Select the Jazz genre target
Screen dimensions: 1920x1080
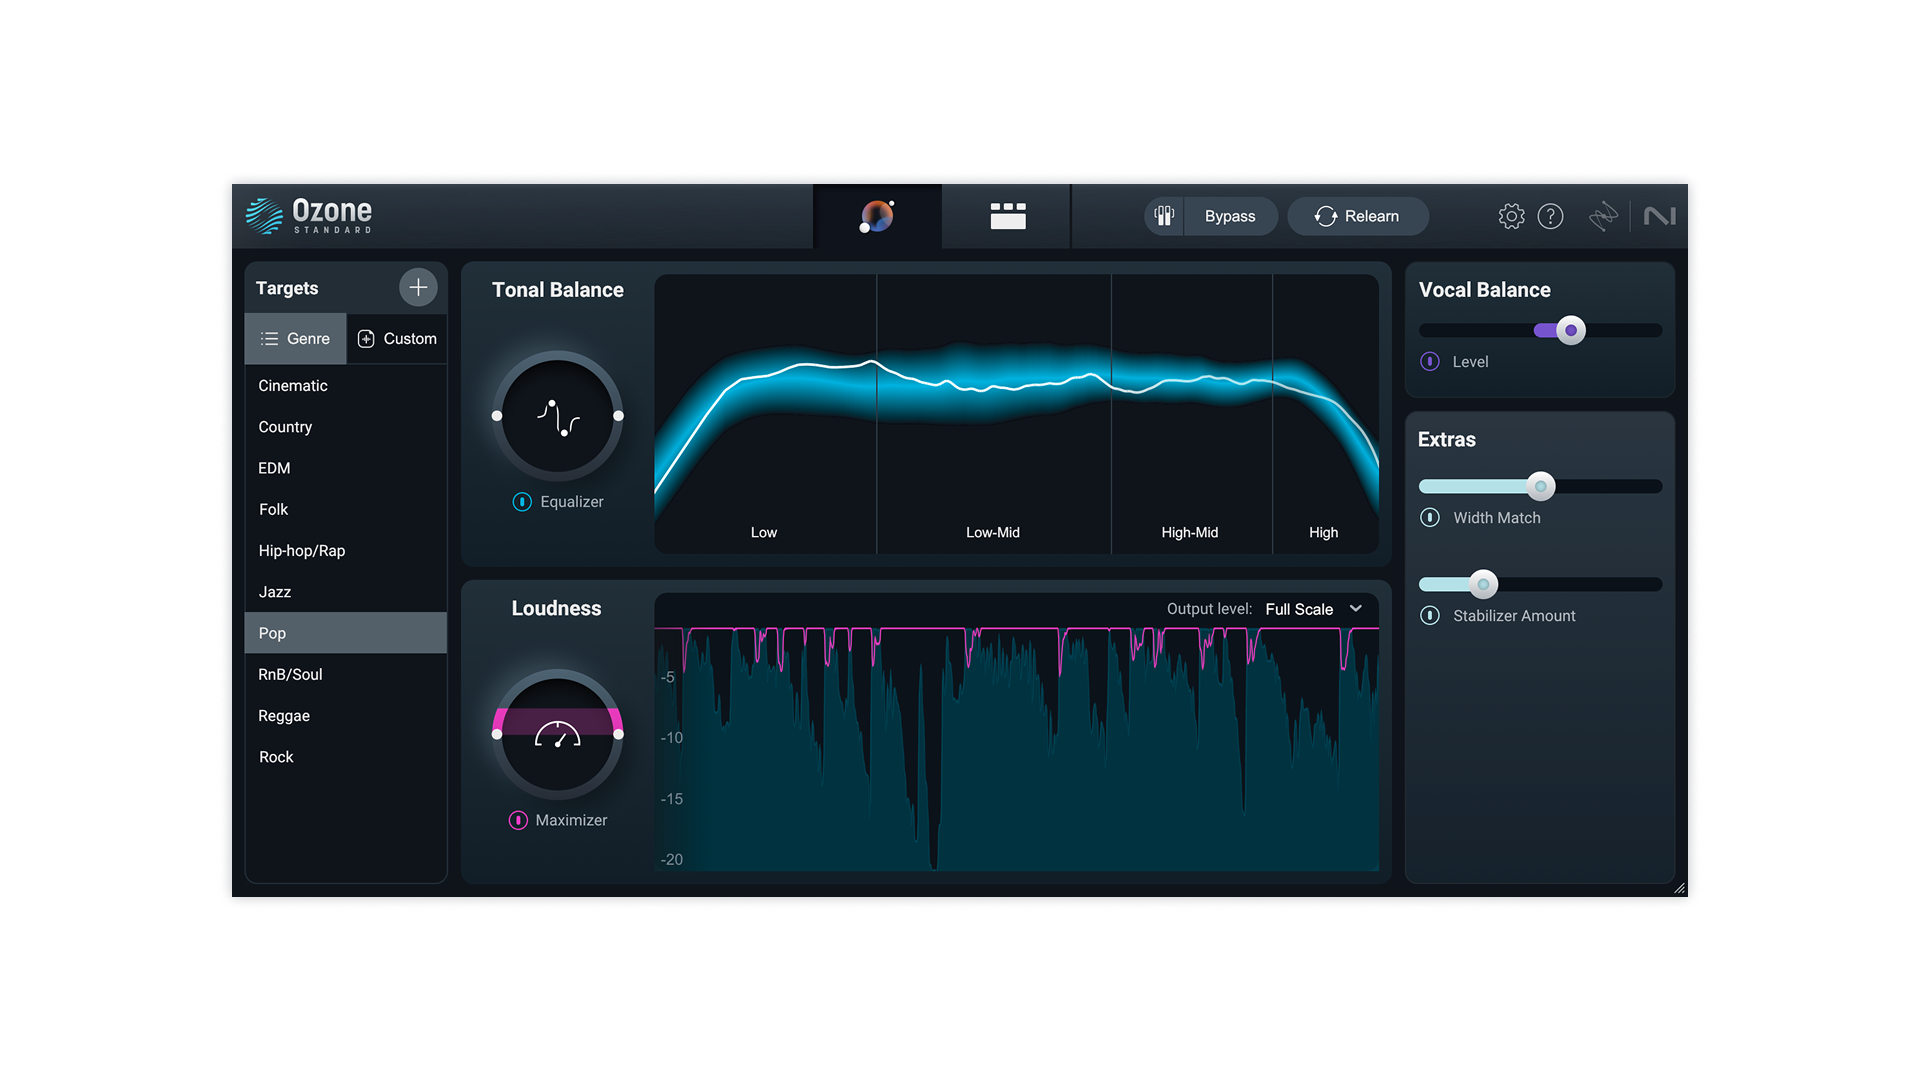(x=345, y=592)
